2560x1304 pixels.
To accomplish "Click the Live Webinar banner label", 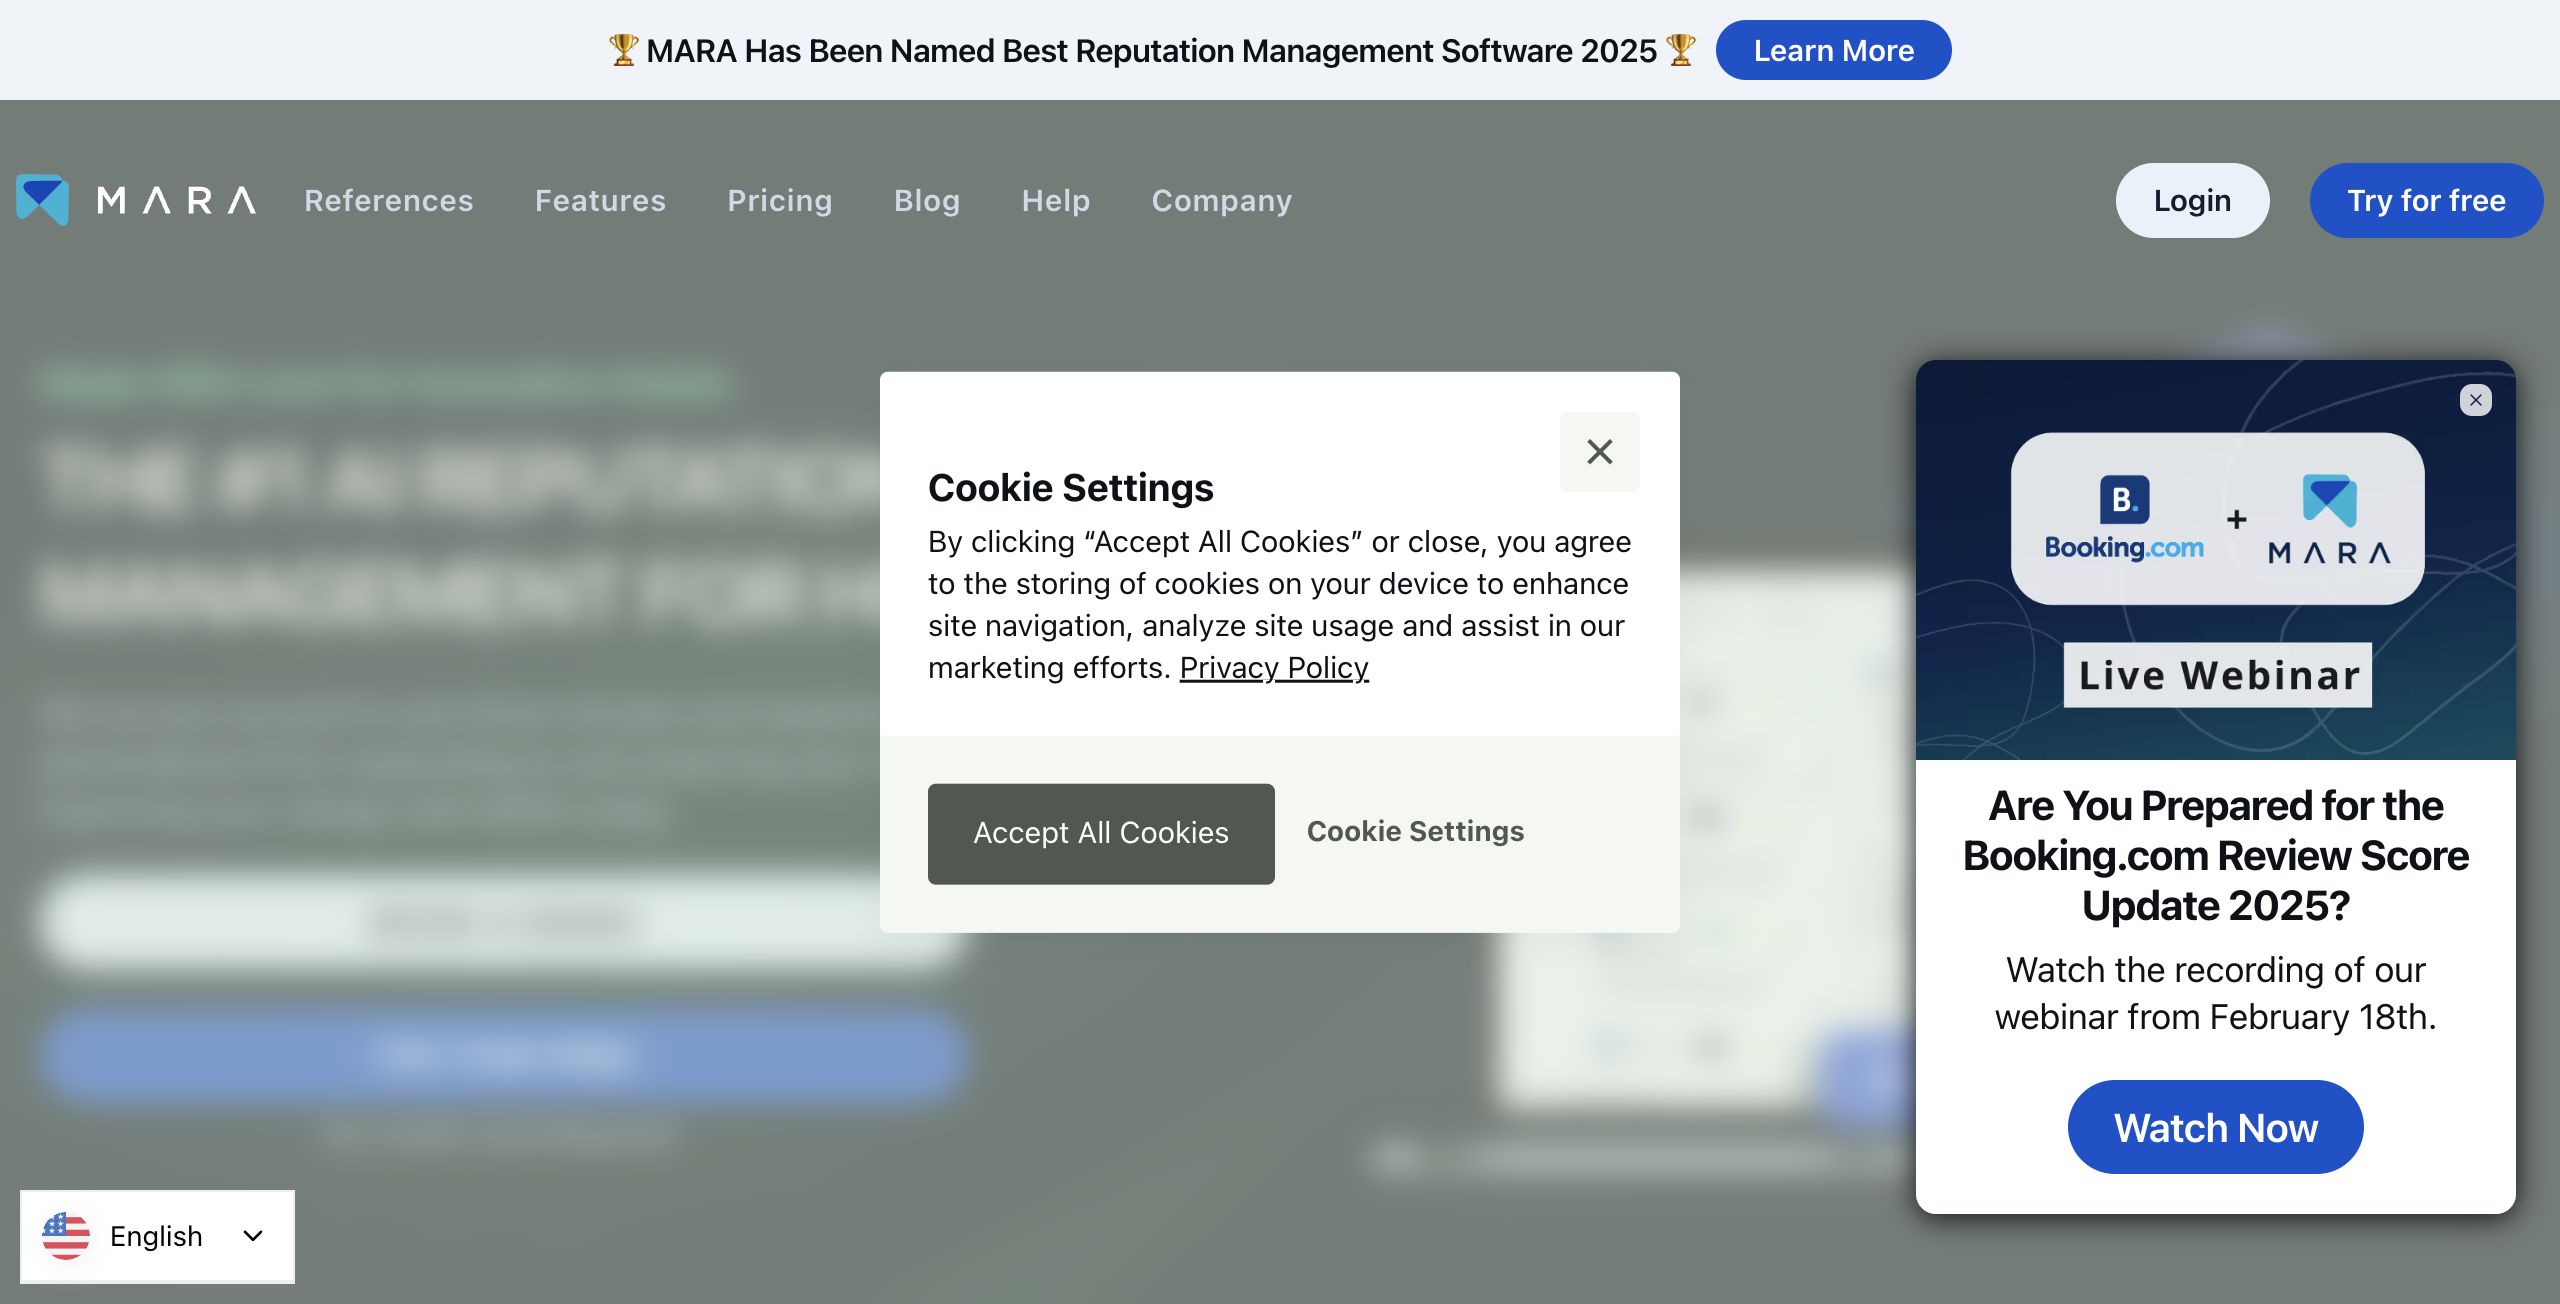I will [x=2217, y=675].
